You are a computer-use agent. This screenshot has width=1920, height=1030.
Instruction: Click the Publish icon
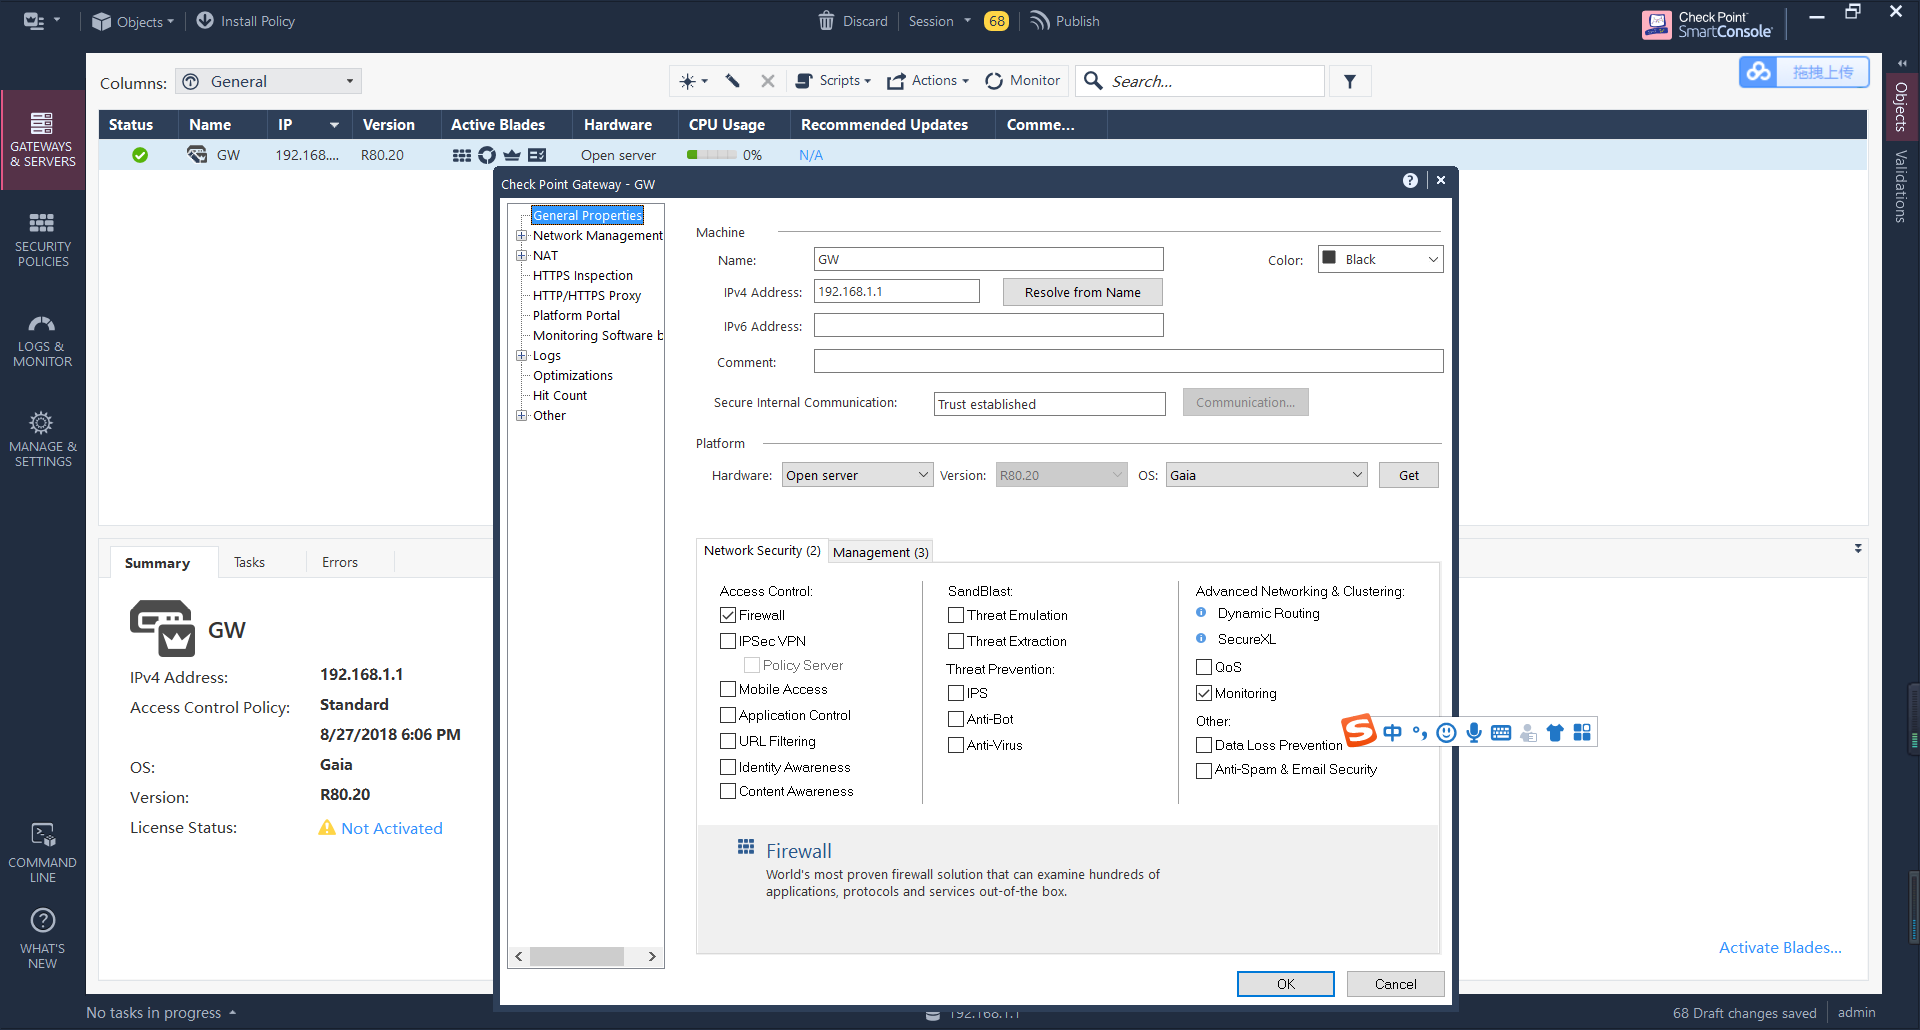[x=1040, y=21]
